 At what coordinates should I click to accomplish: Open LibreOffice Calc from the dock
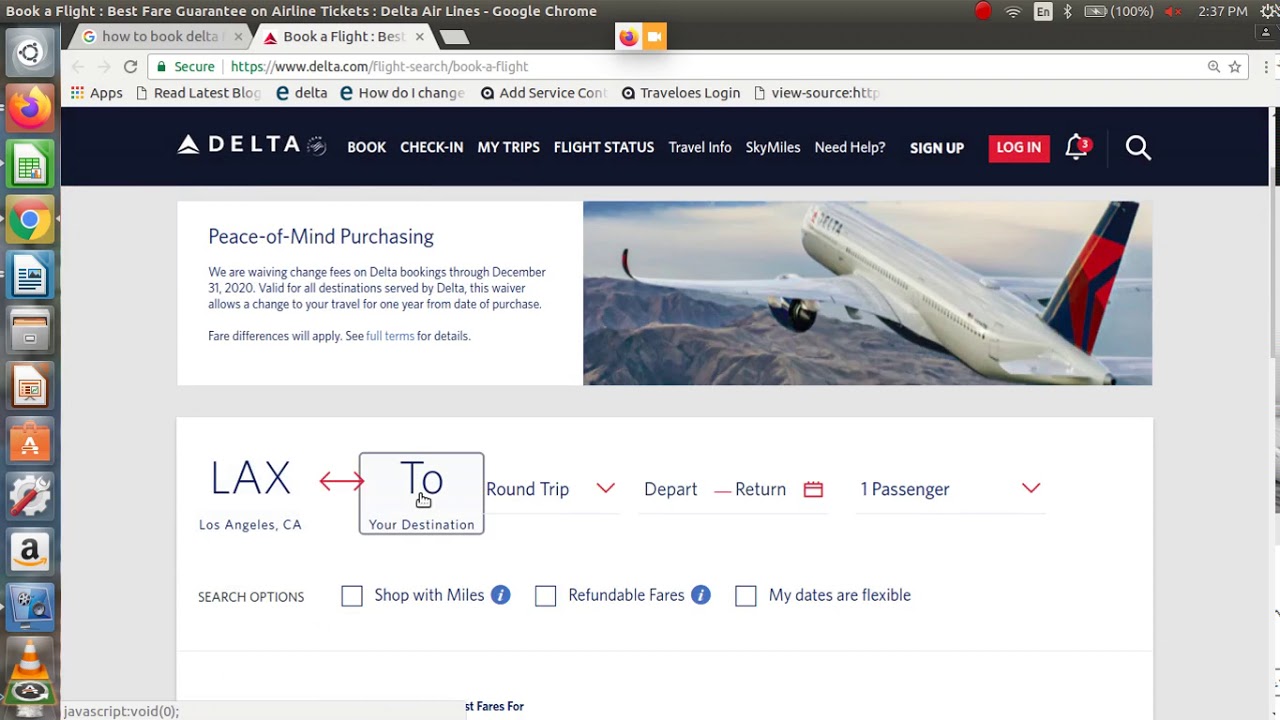[30, 164]
